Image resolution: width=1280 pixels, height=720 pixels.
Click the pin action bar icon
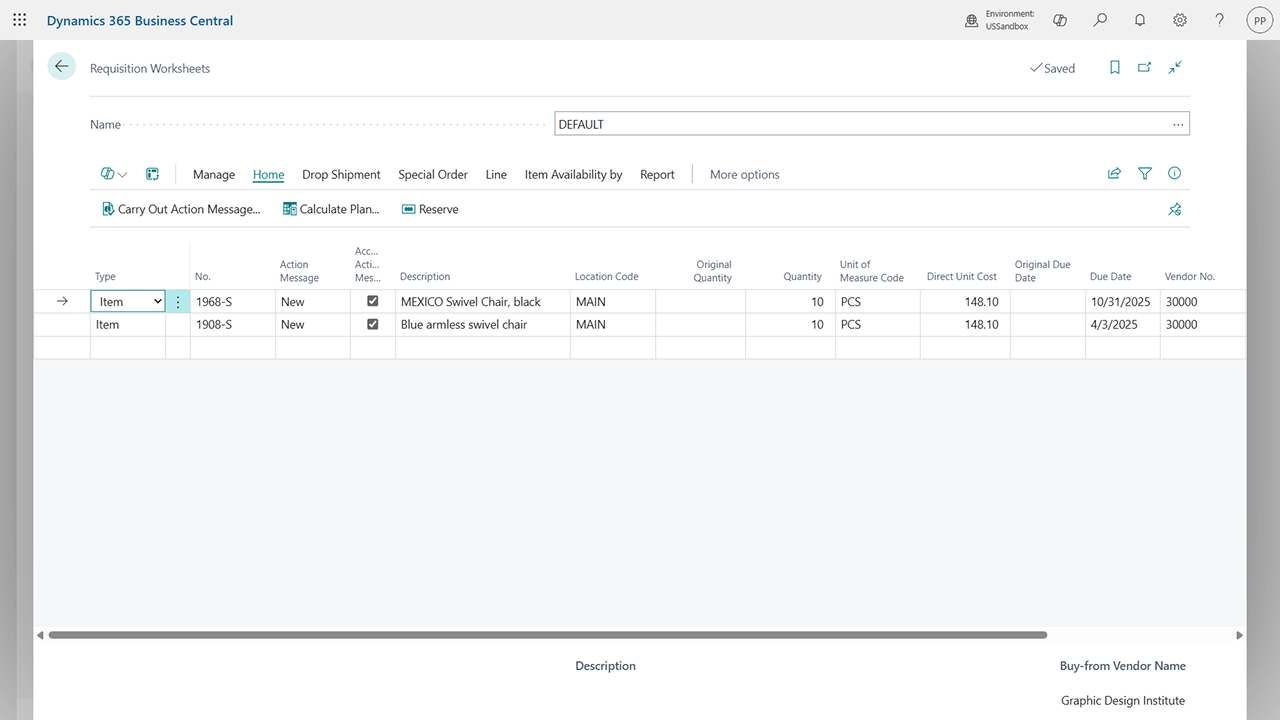(x=1174, y=209)
